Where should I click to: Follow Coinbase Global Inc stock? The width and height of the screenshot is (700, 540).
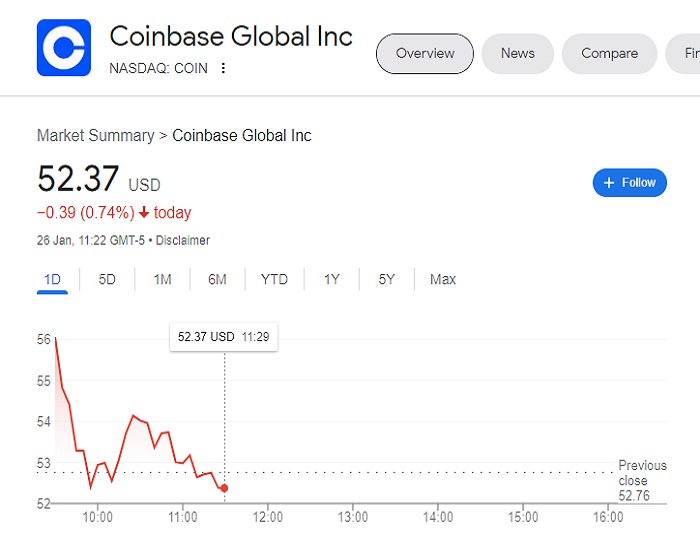629,183
